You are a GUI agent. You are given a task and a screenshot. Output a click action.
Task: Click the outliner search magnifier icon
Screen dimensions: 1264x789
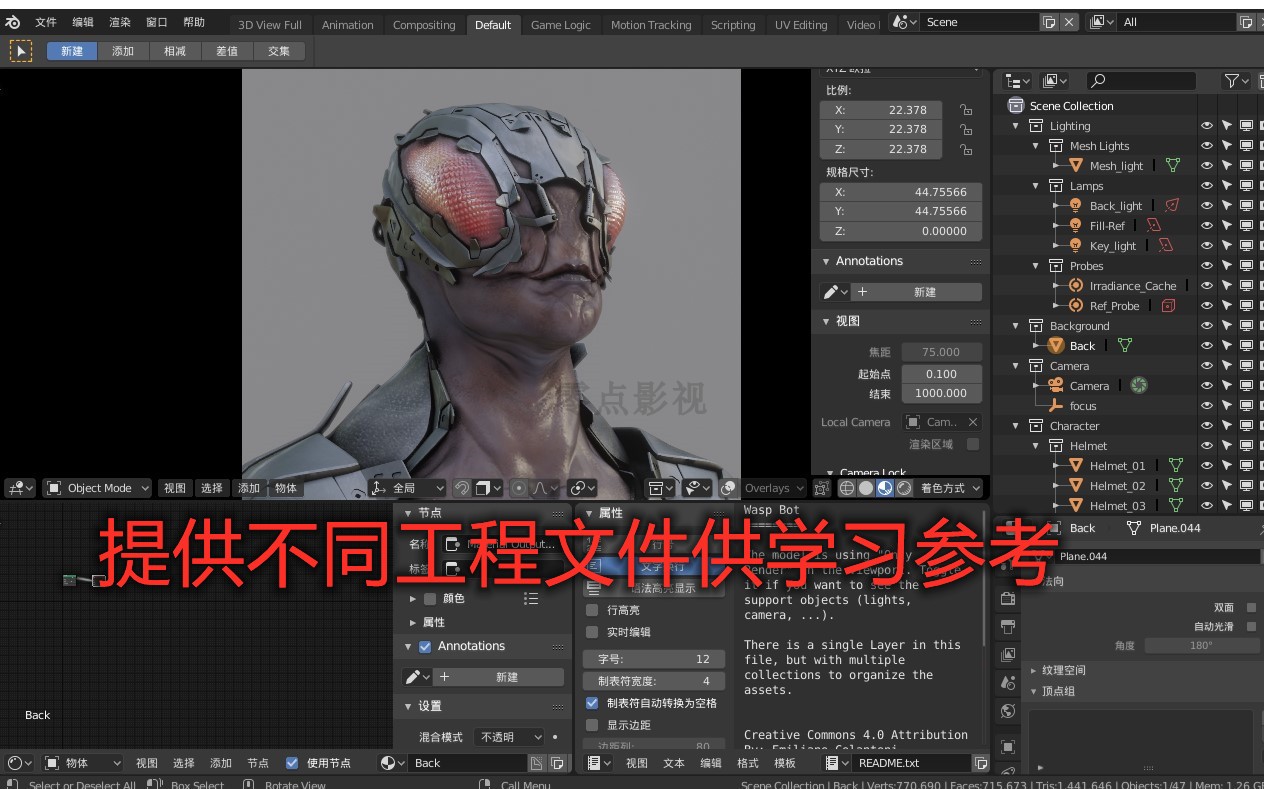(x=1098, y=81)
